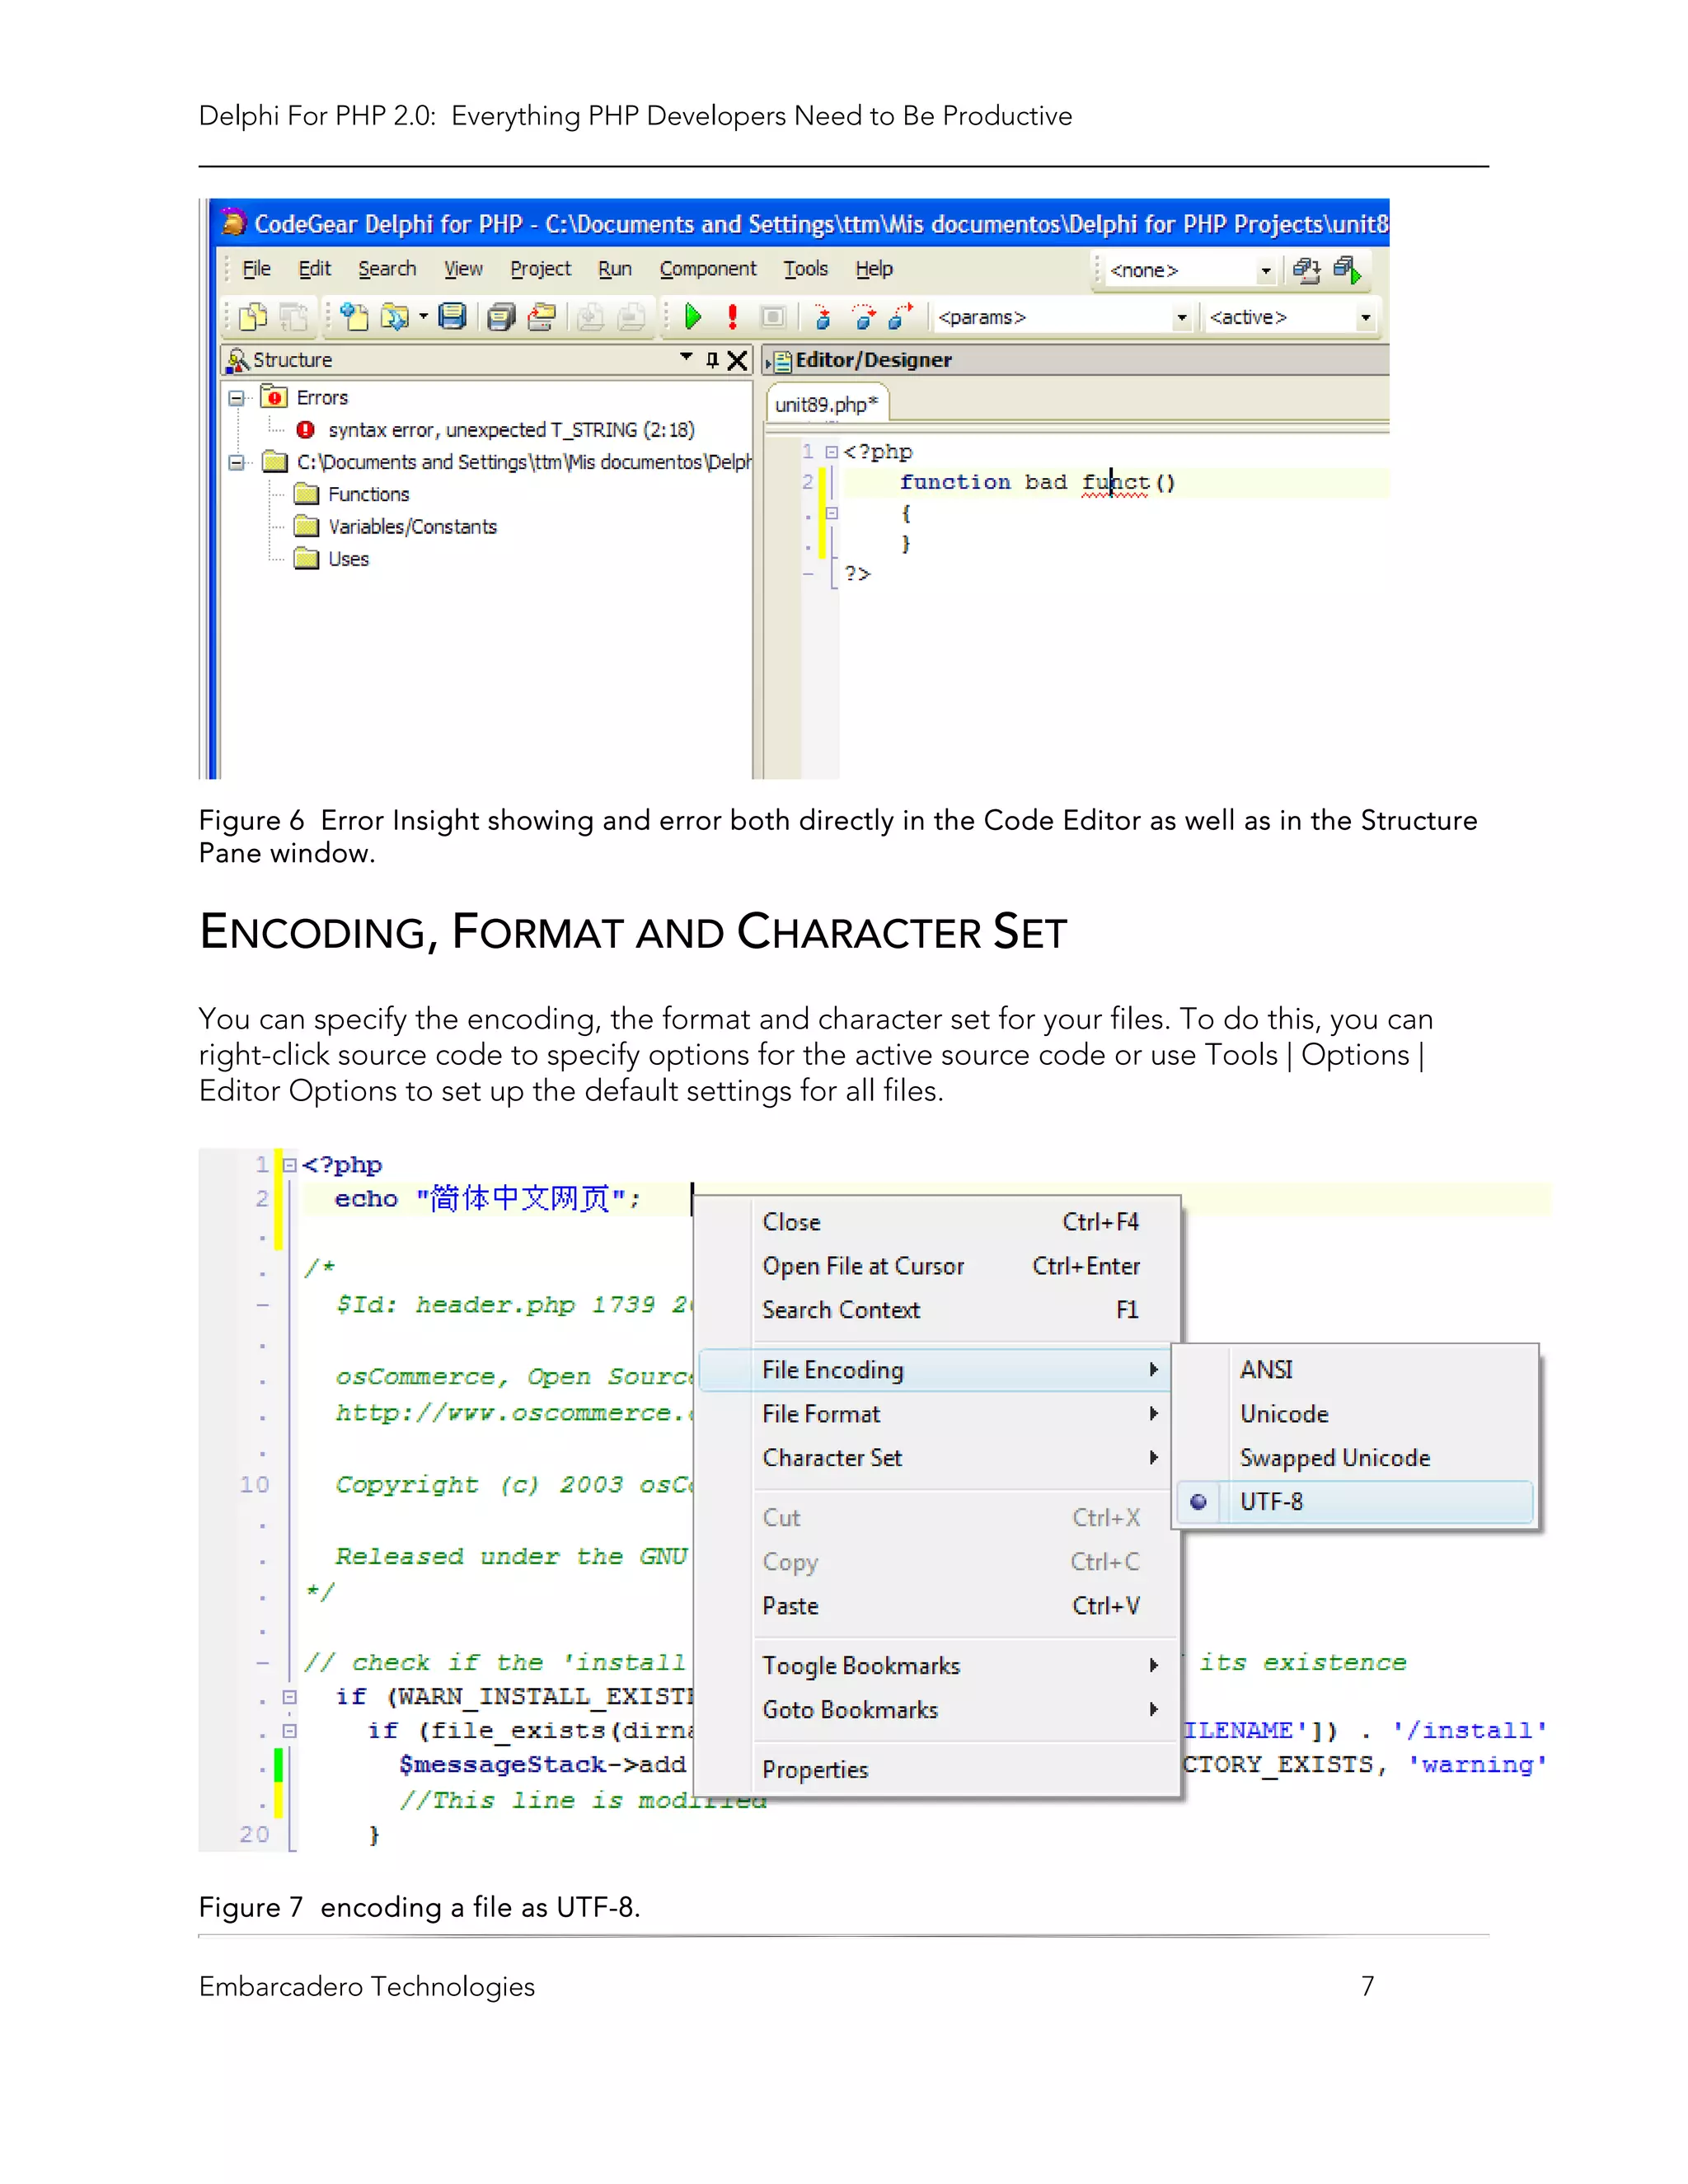This screenshot has height=2184, width=1688.
Task: Pin the Structure panel with pushpin icon
Action: tap(712, 360)
